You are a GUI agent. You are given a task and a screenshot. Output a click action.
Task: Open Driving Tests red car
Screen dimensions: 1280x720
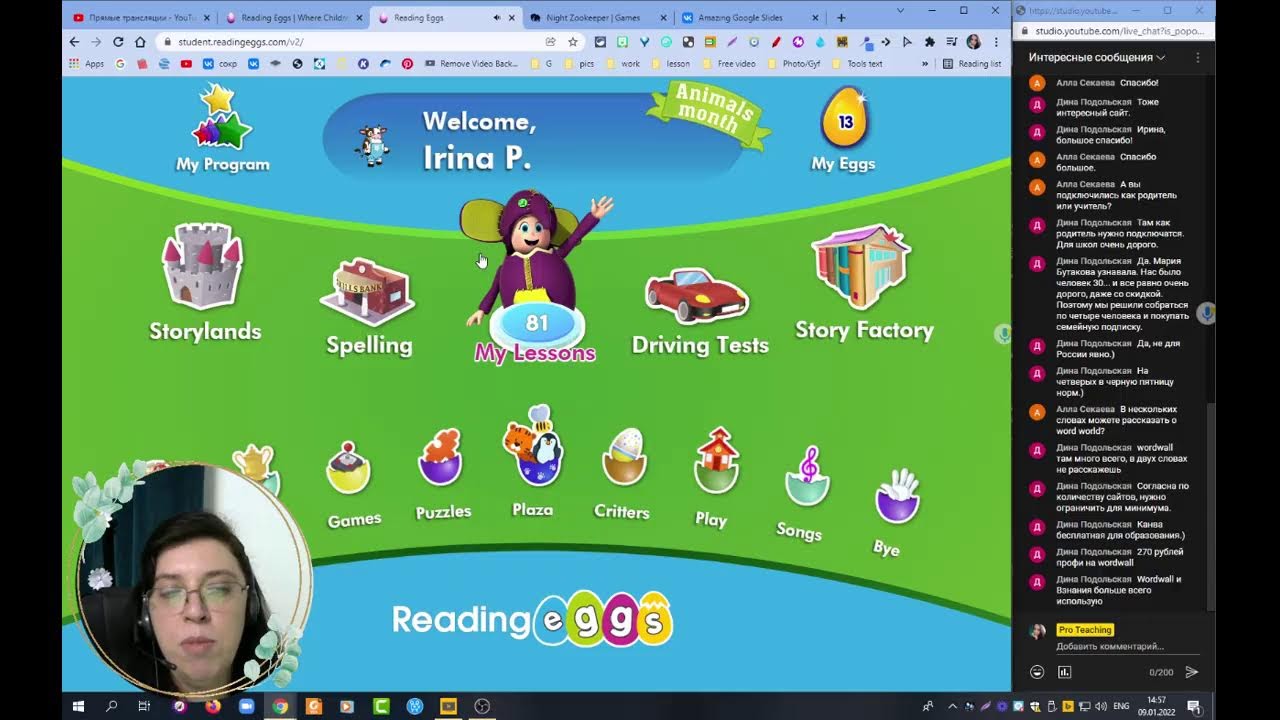click(697, 294)
